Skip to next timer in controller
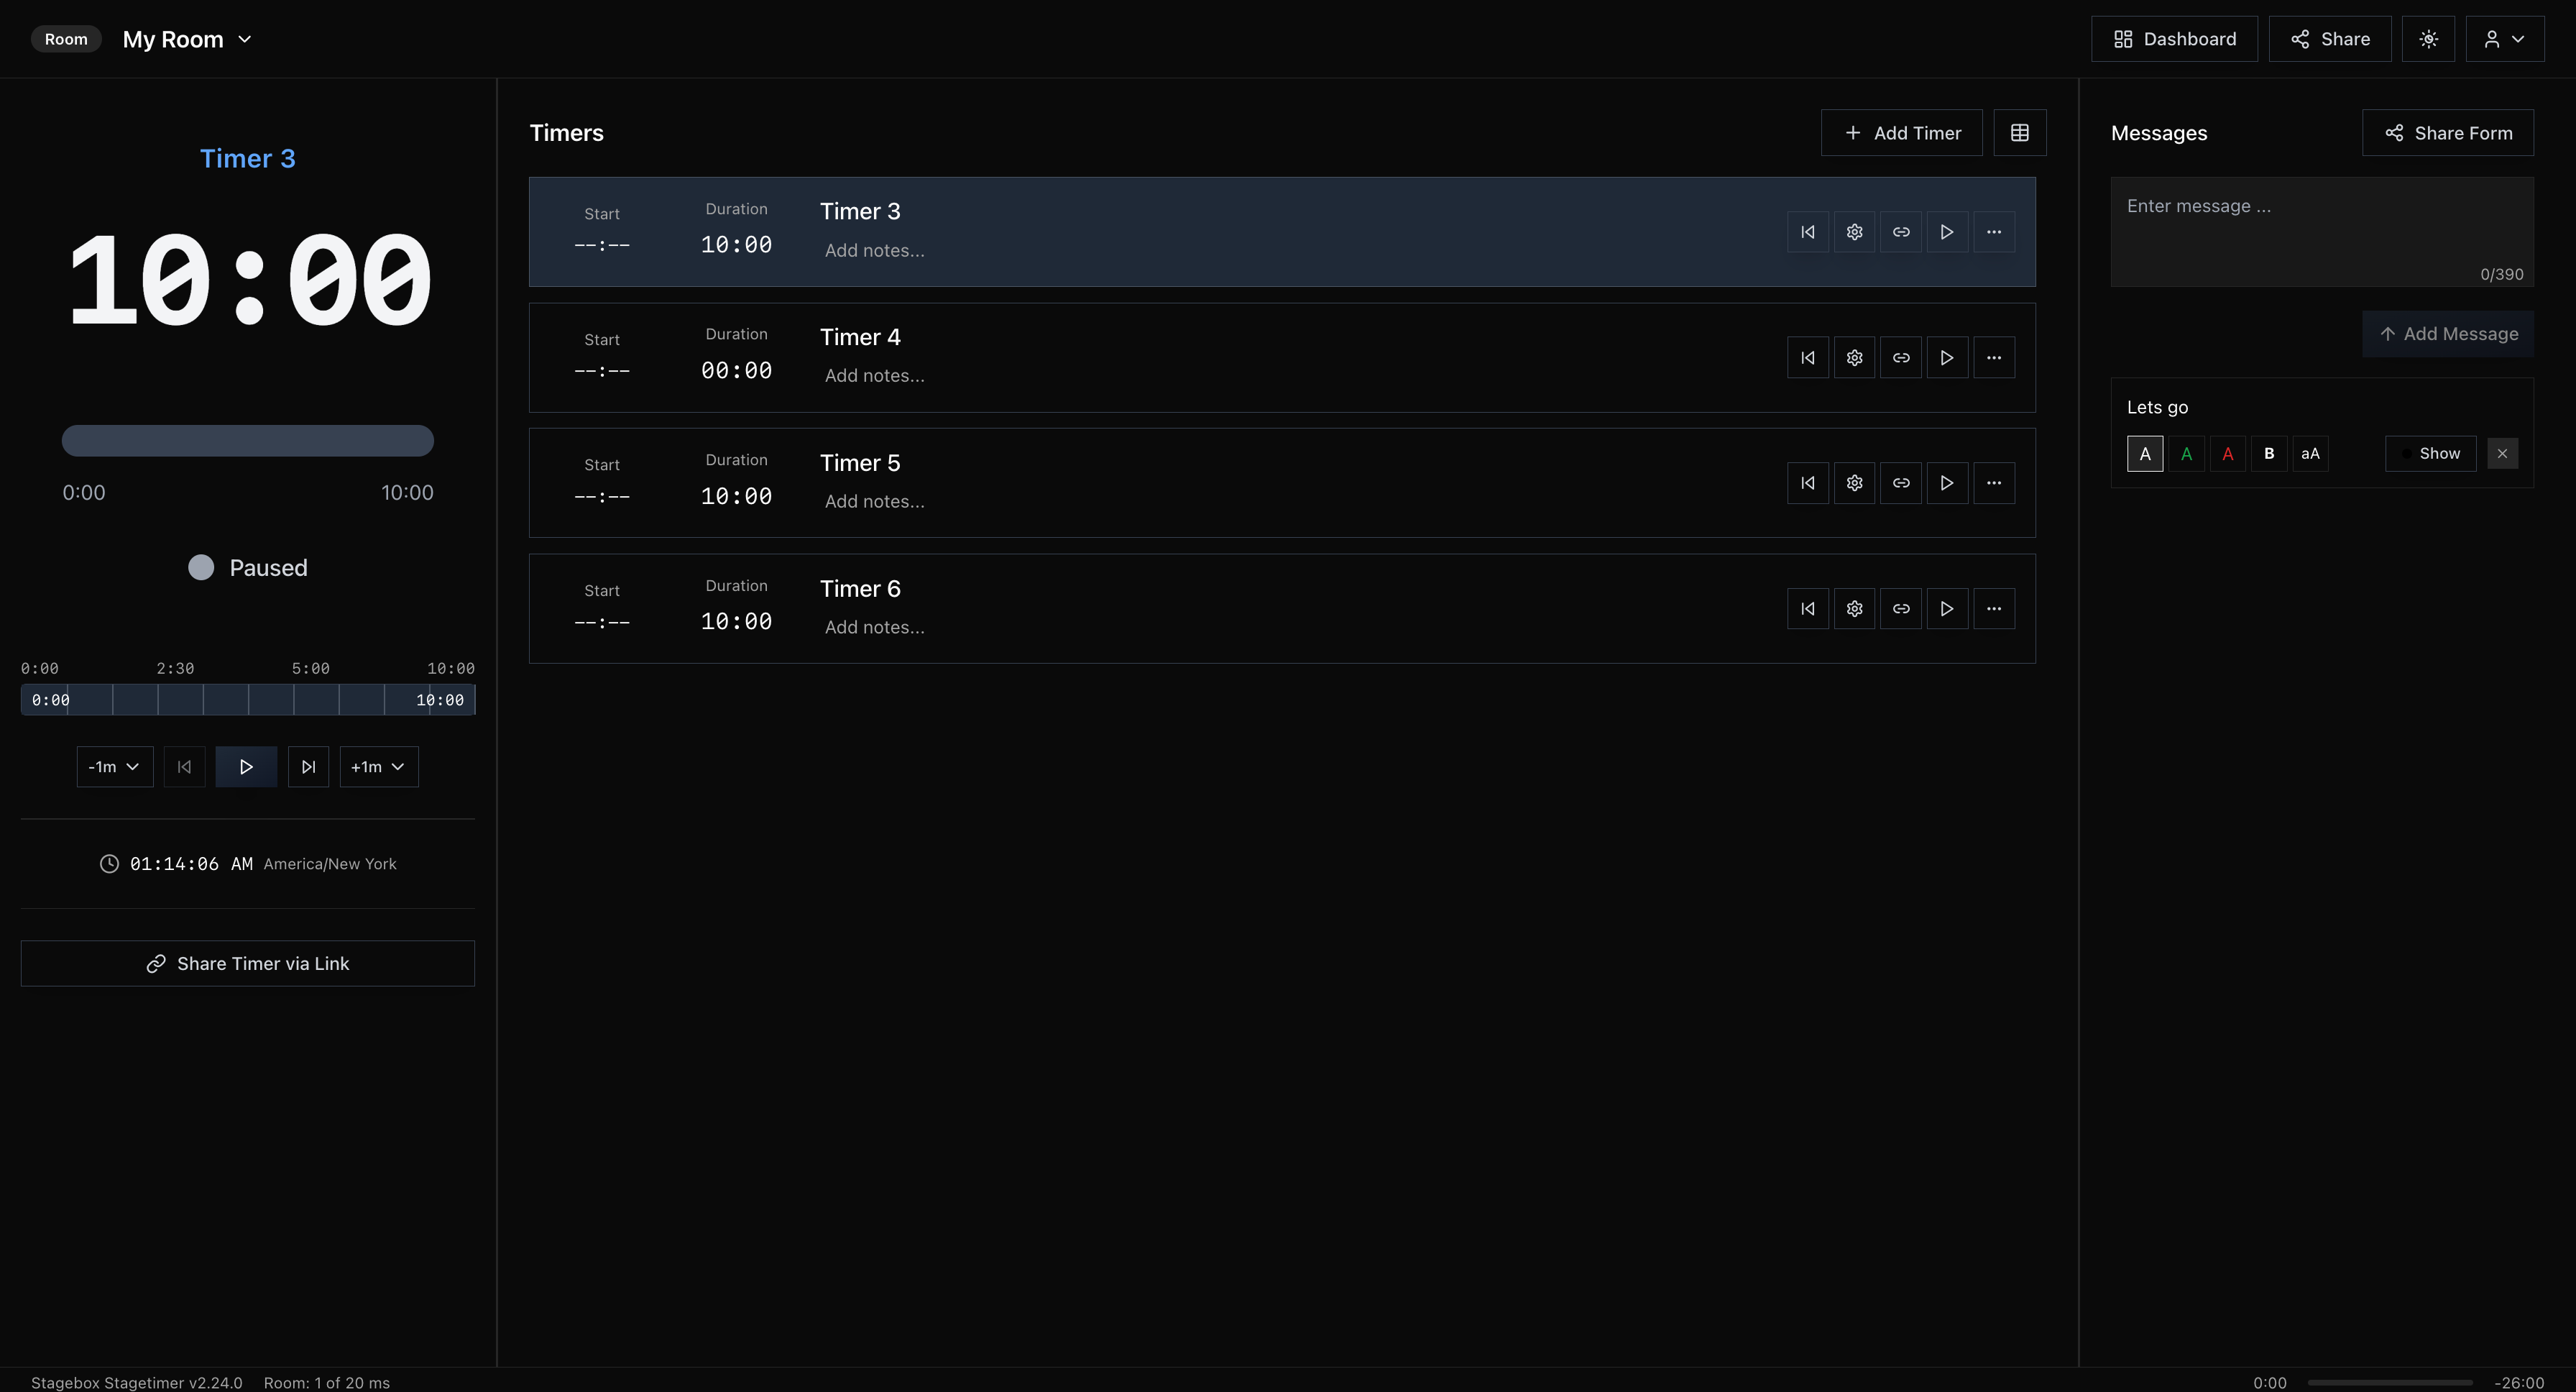Screen dimensions: 2576x1392 coord(308,767)
